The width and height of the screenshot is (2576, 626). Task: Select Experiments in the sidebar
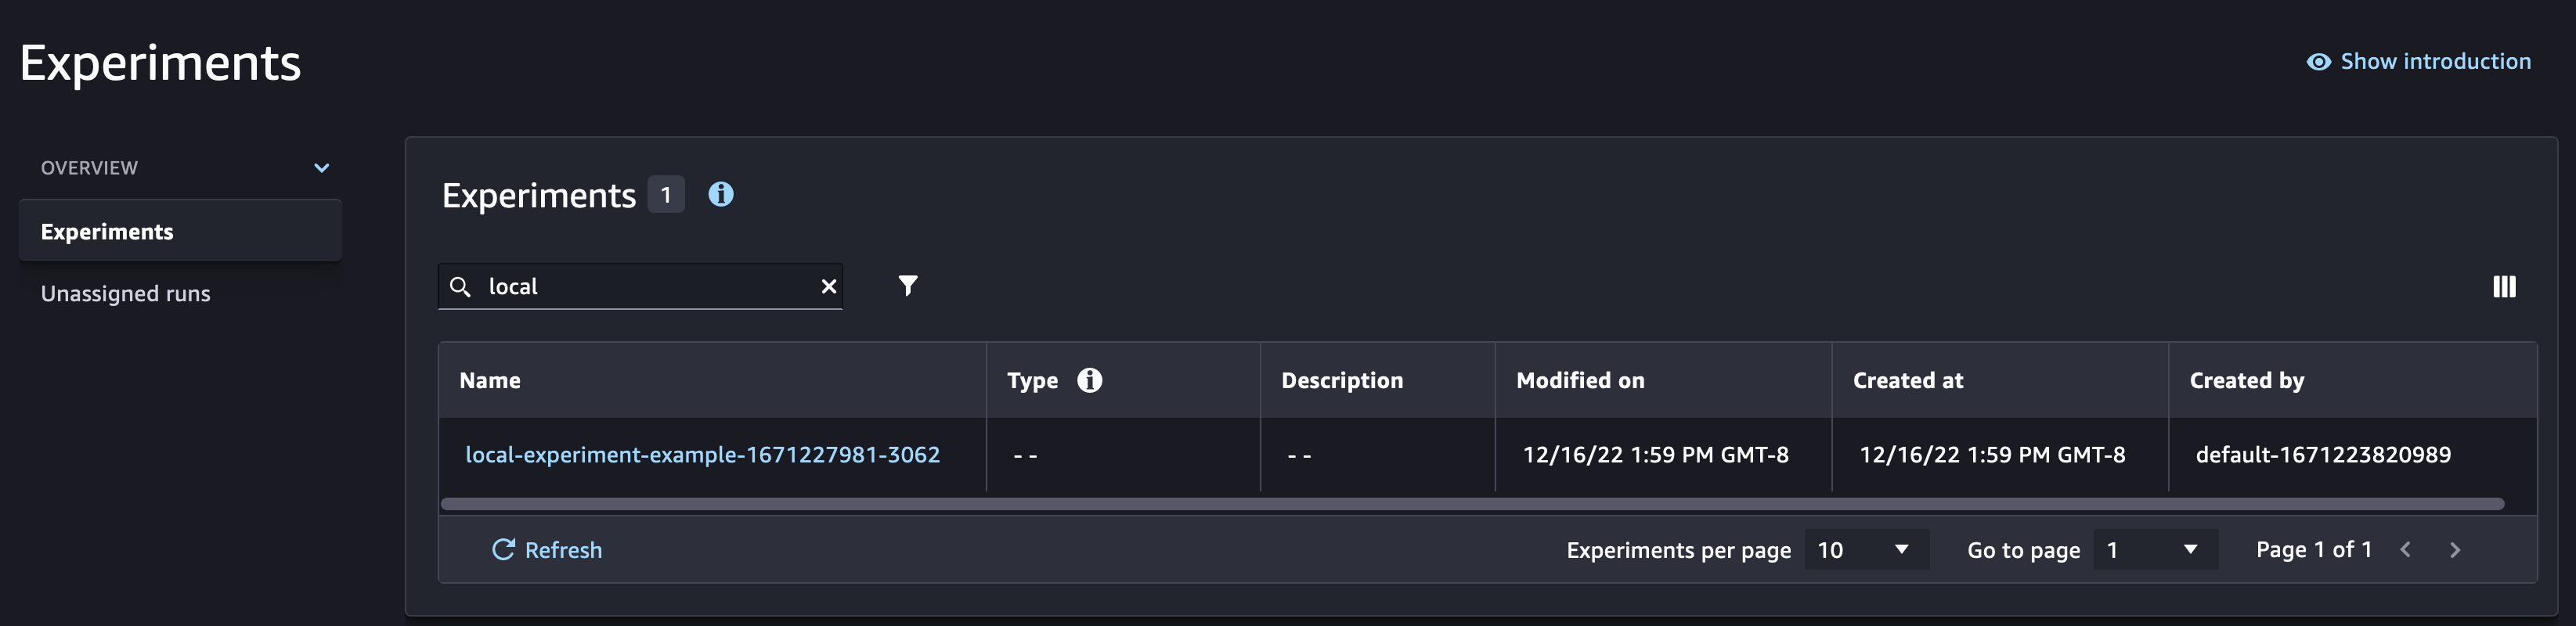pyautogui.click(x=180, y=231)
